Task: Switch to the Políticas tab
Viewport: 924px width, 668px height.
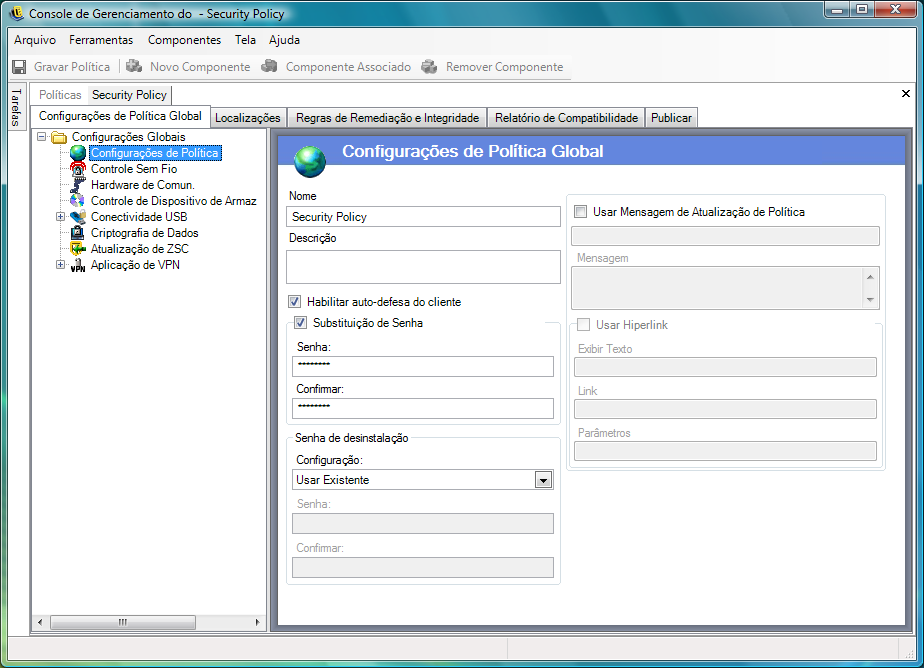Action: click(x=60, y=95)
